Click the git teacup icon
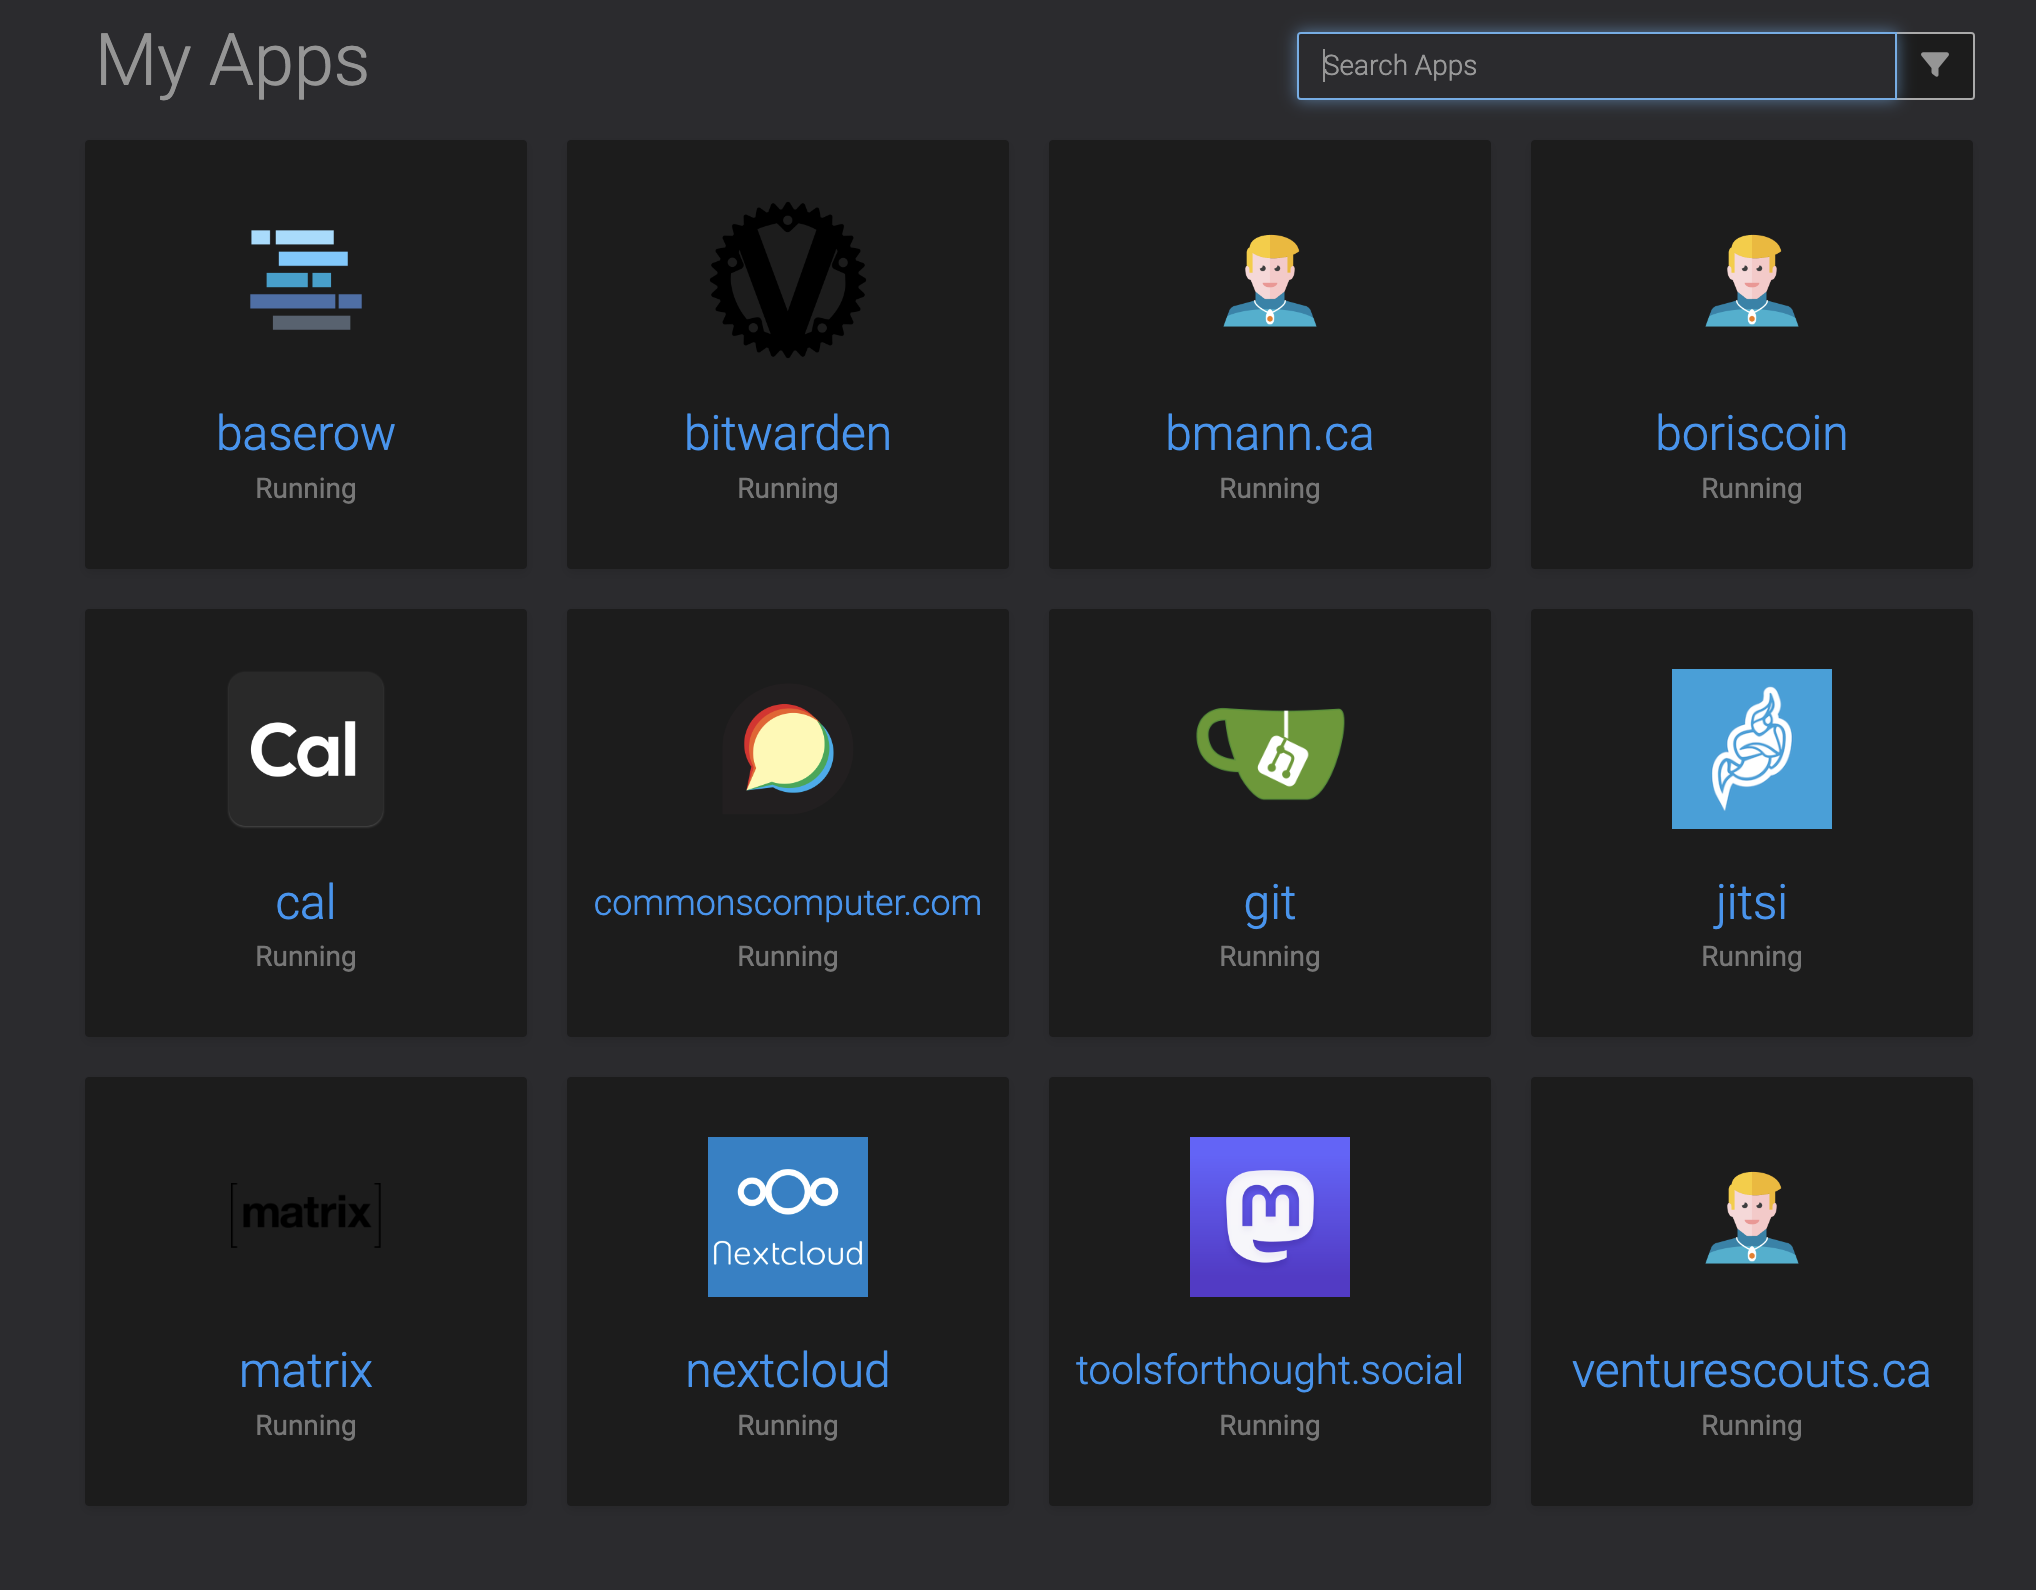The image size is (2036, 1590). tap(1270, 753)
